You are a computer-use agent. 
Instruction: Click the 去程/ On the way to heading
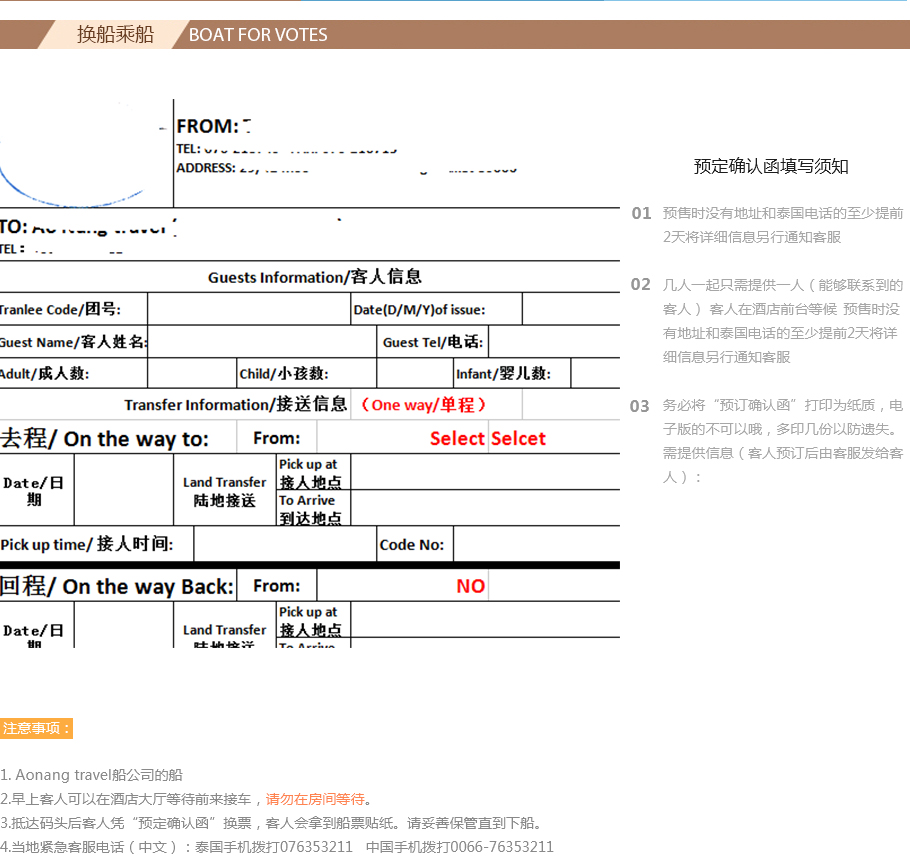[x=104, y=438]
